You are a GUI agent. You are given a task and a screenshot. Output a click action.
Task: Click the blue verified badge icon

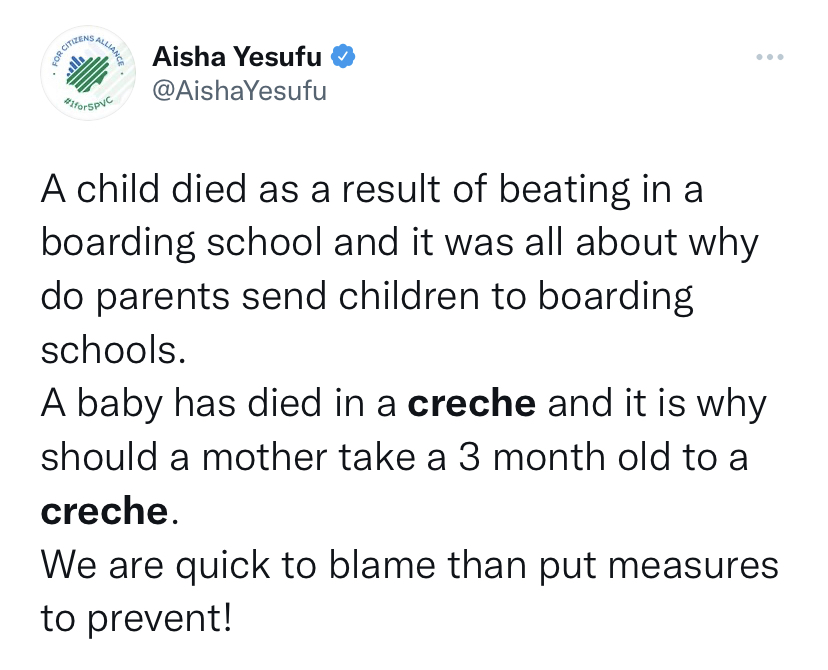342,58
